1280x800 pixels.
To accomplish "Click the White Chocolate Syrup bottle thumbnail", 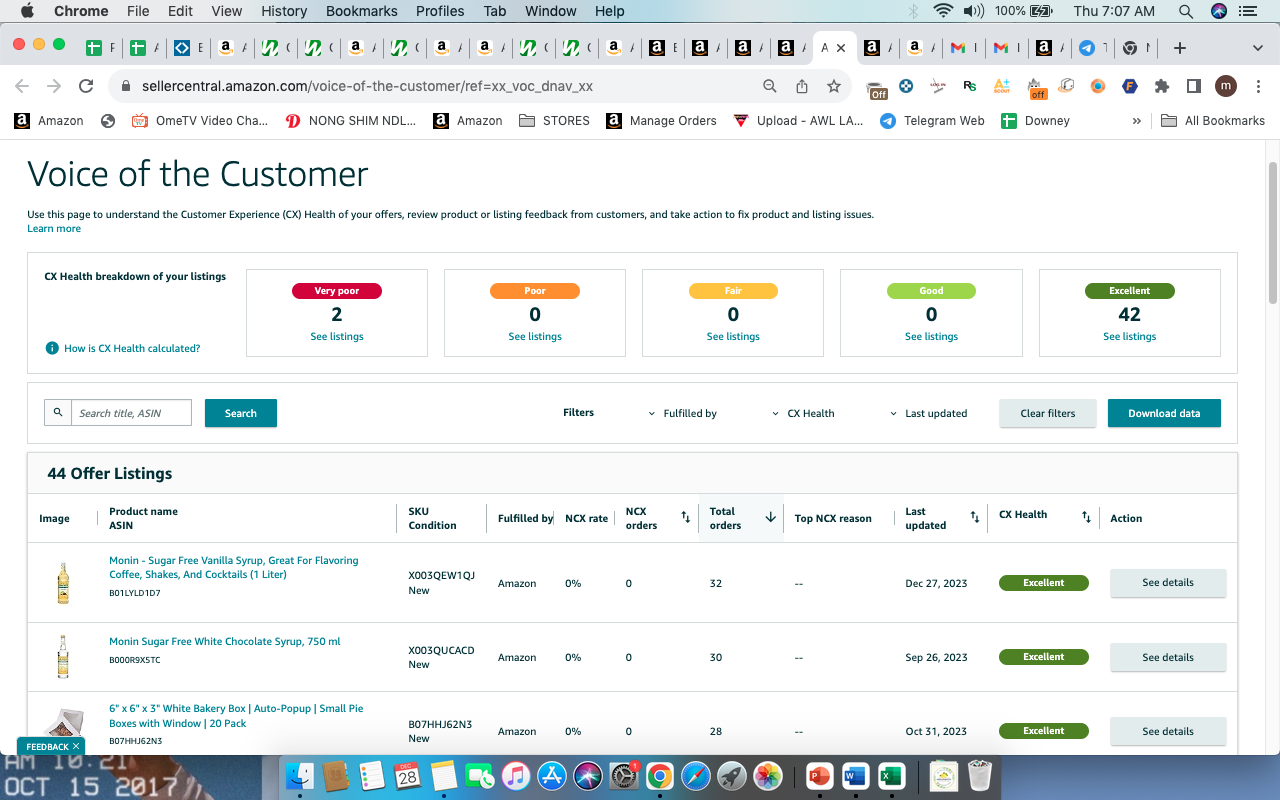I will pos(63,657).
